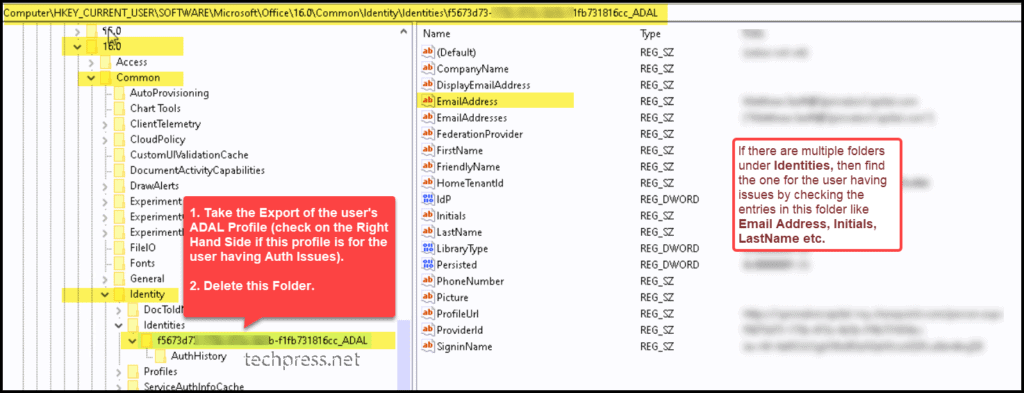Click the Chart Tools folder icon

coord(119,108)
